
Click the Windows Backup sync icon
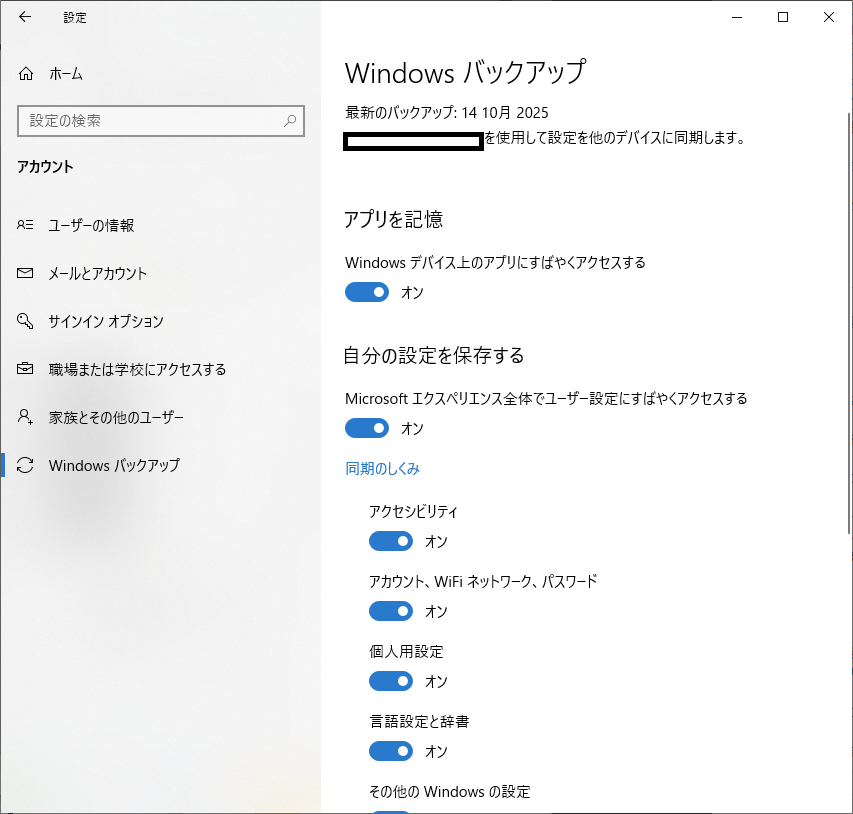click(x=26, y=465)
